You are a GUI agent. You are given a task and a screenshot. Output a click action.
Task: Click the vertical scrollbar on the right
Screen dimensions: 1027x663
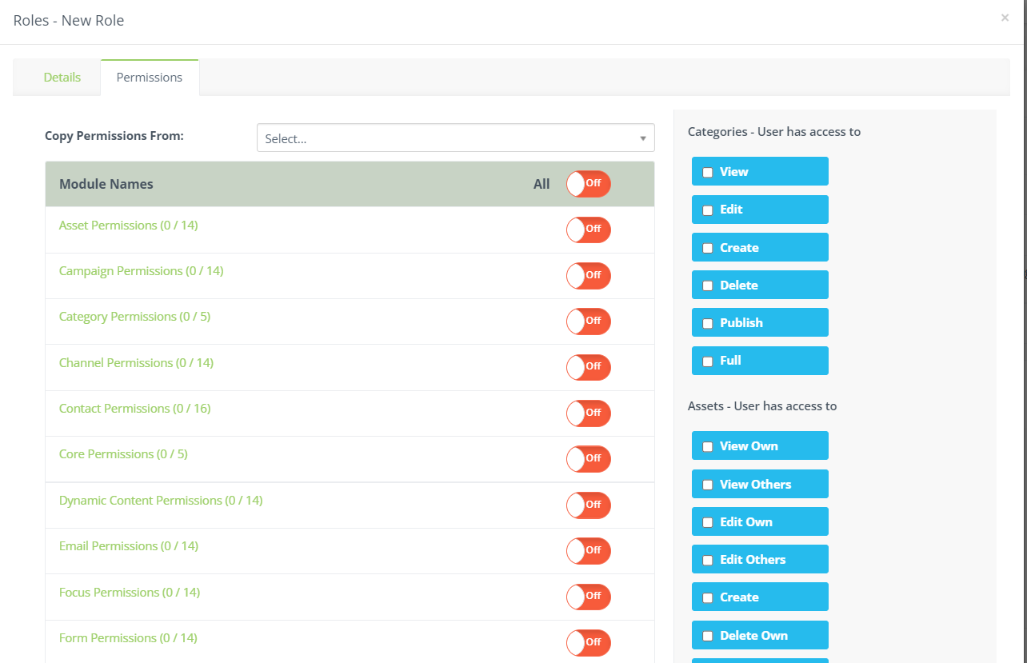[x=1021, y=300]
